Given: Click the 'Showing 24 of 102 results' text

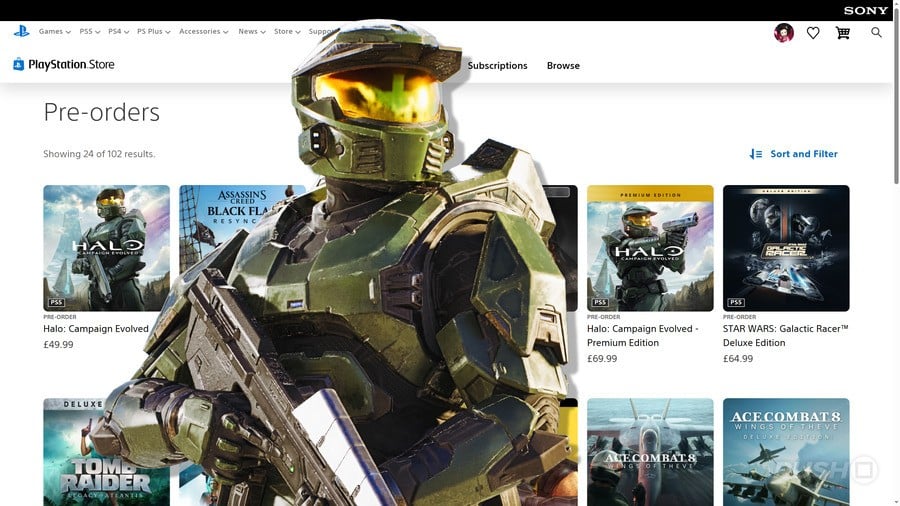Looking at the screenshot, I should [x=99, y=154].
